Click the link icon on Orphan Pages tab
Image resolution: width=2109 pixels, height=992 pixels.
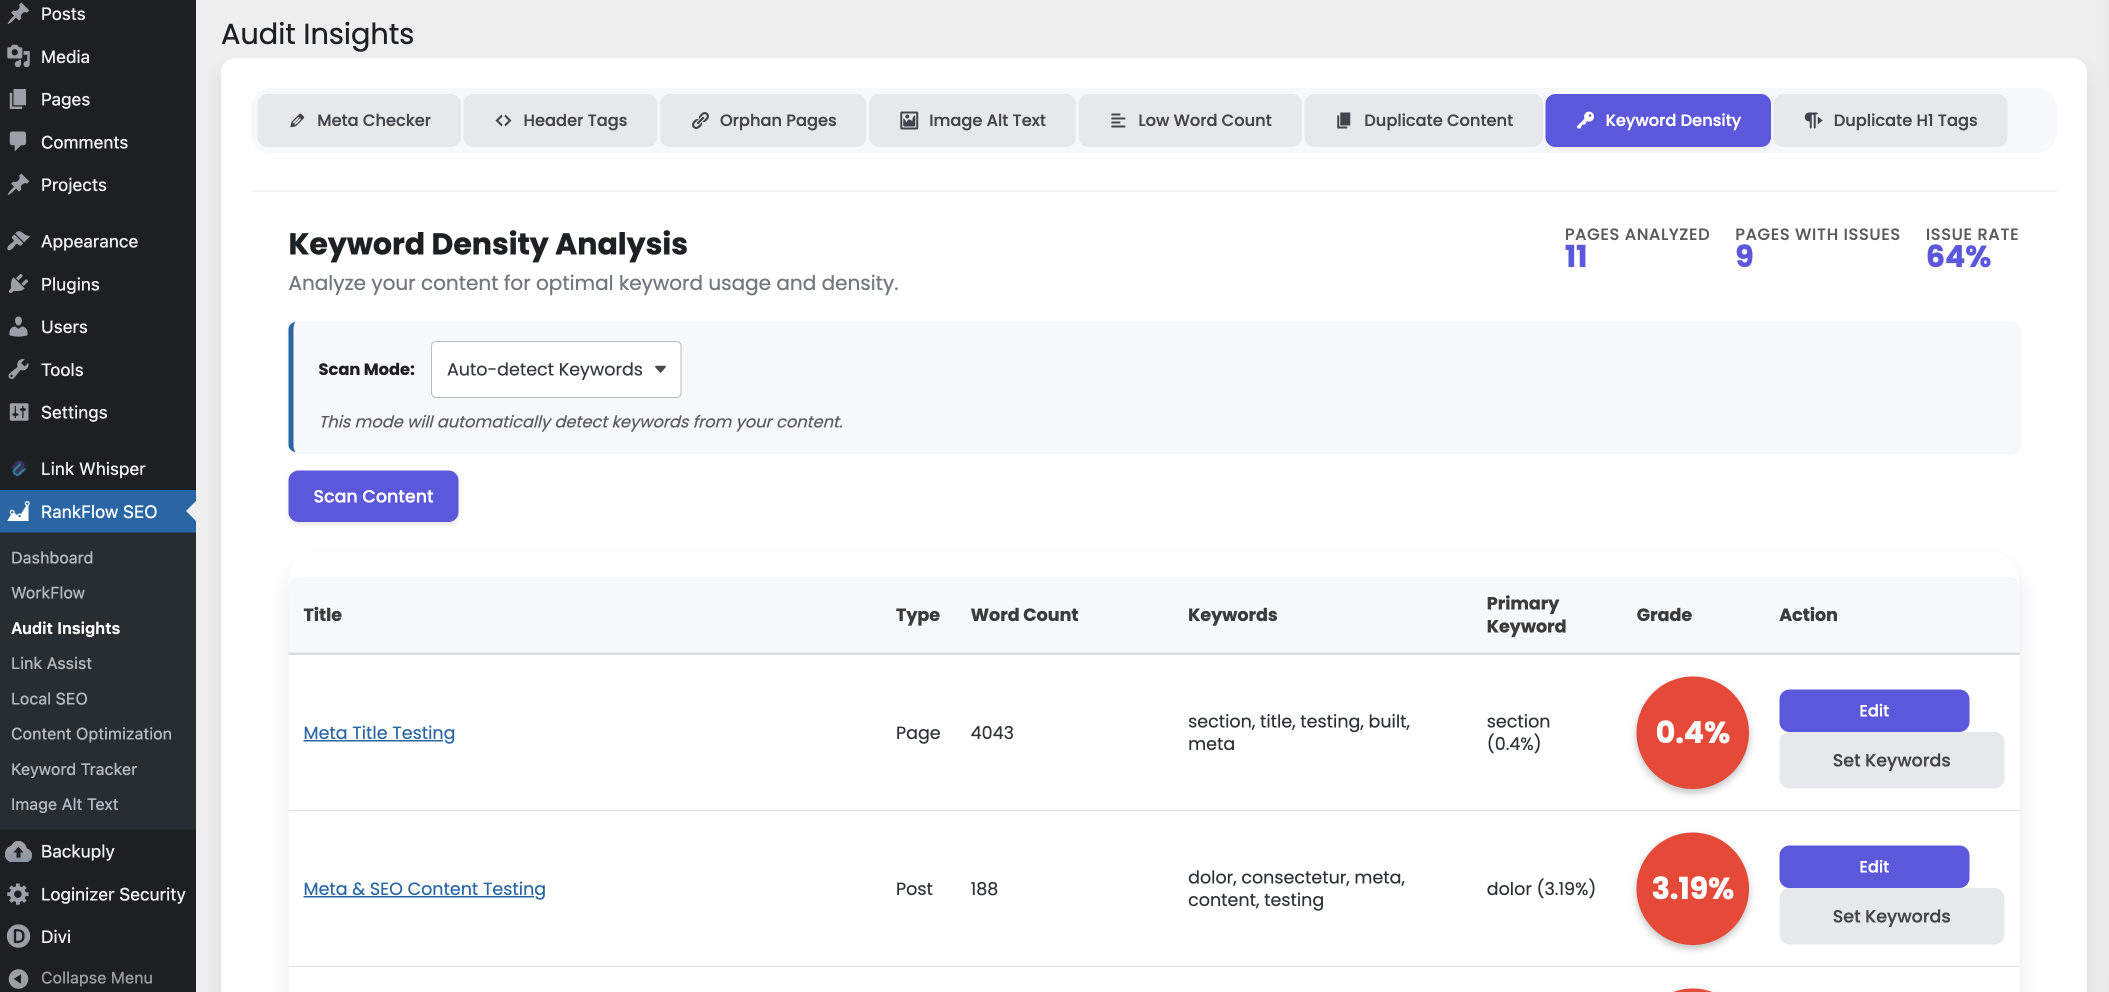[x=700, y=121]
